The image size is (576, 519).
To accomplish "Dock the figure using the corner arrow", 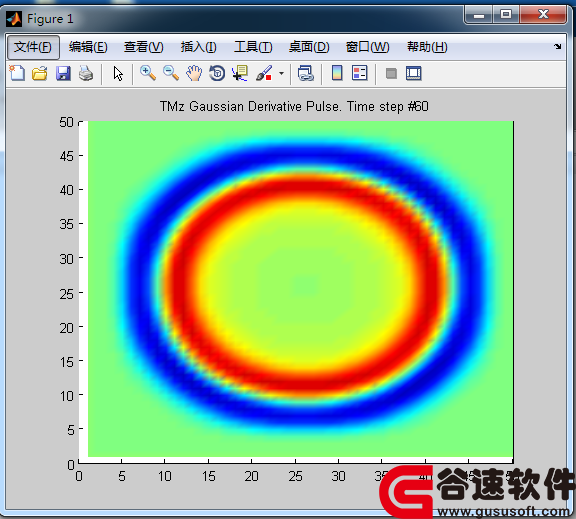I will click(558, 47).
